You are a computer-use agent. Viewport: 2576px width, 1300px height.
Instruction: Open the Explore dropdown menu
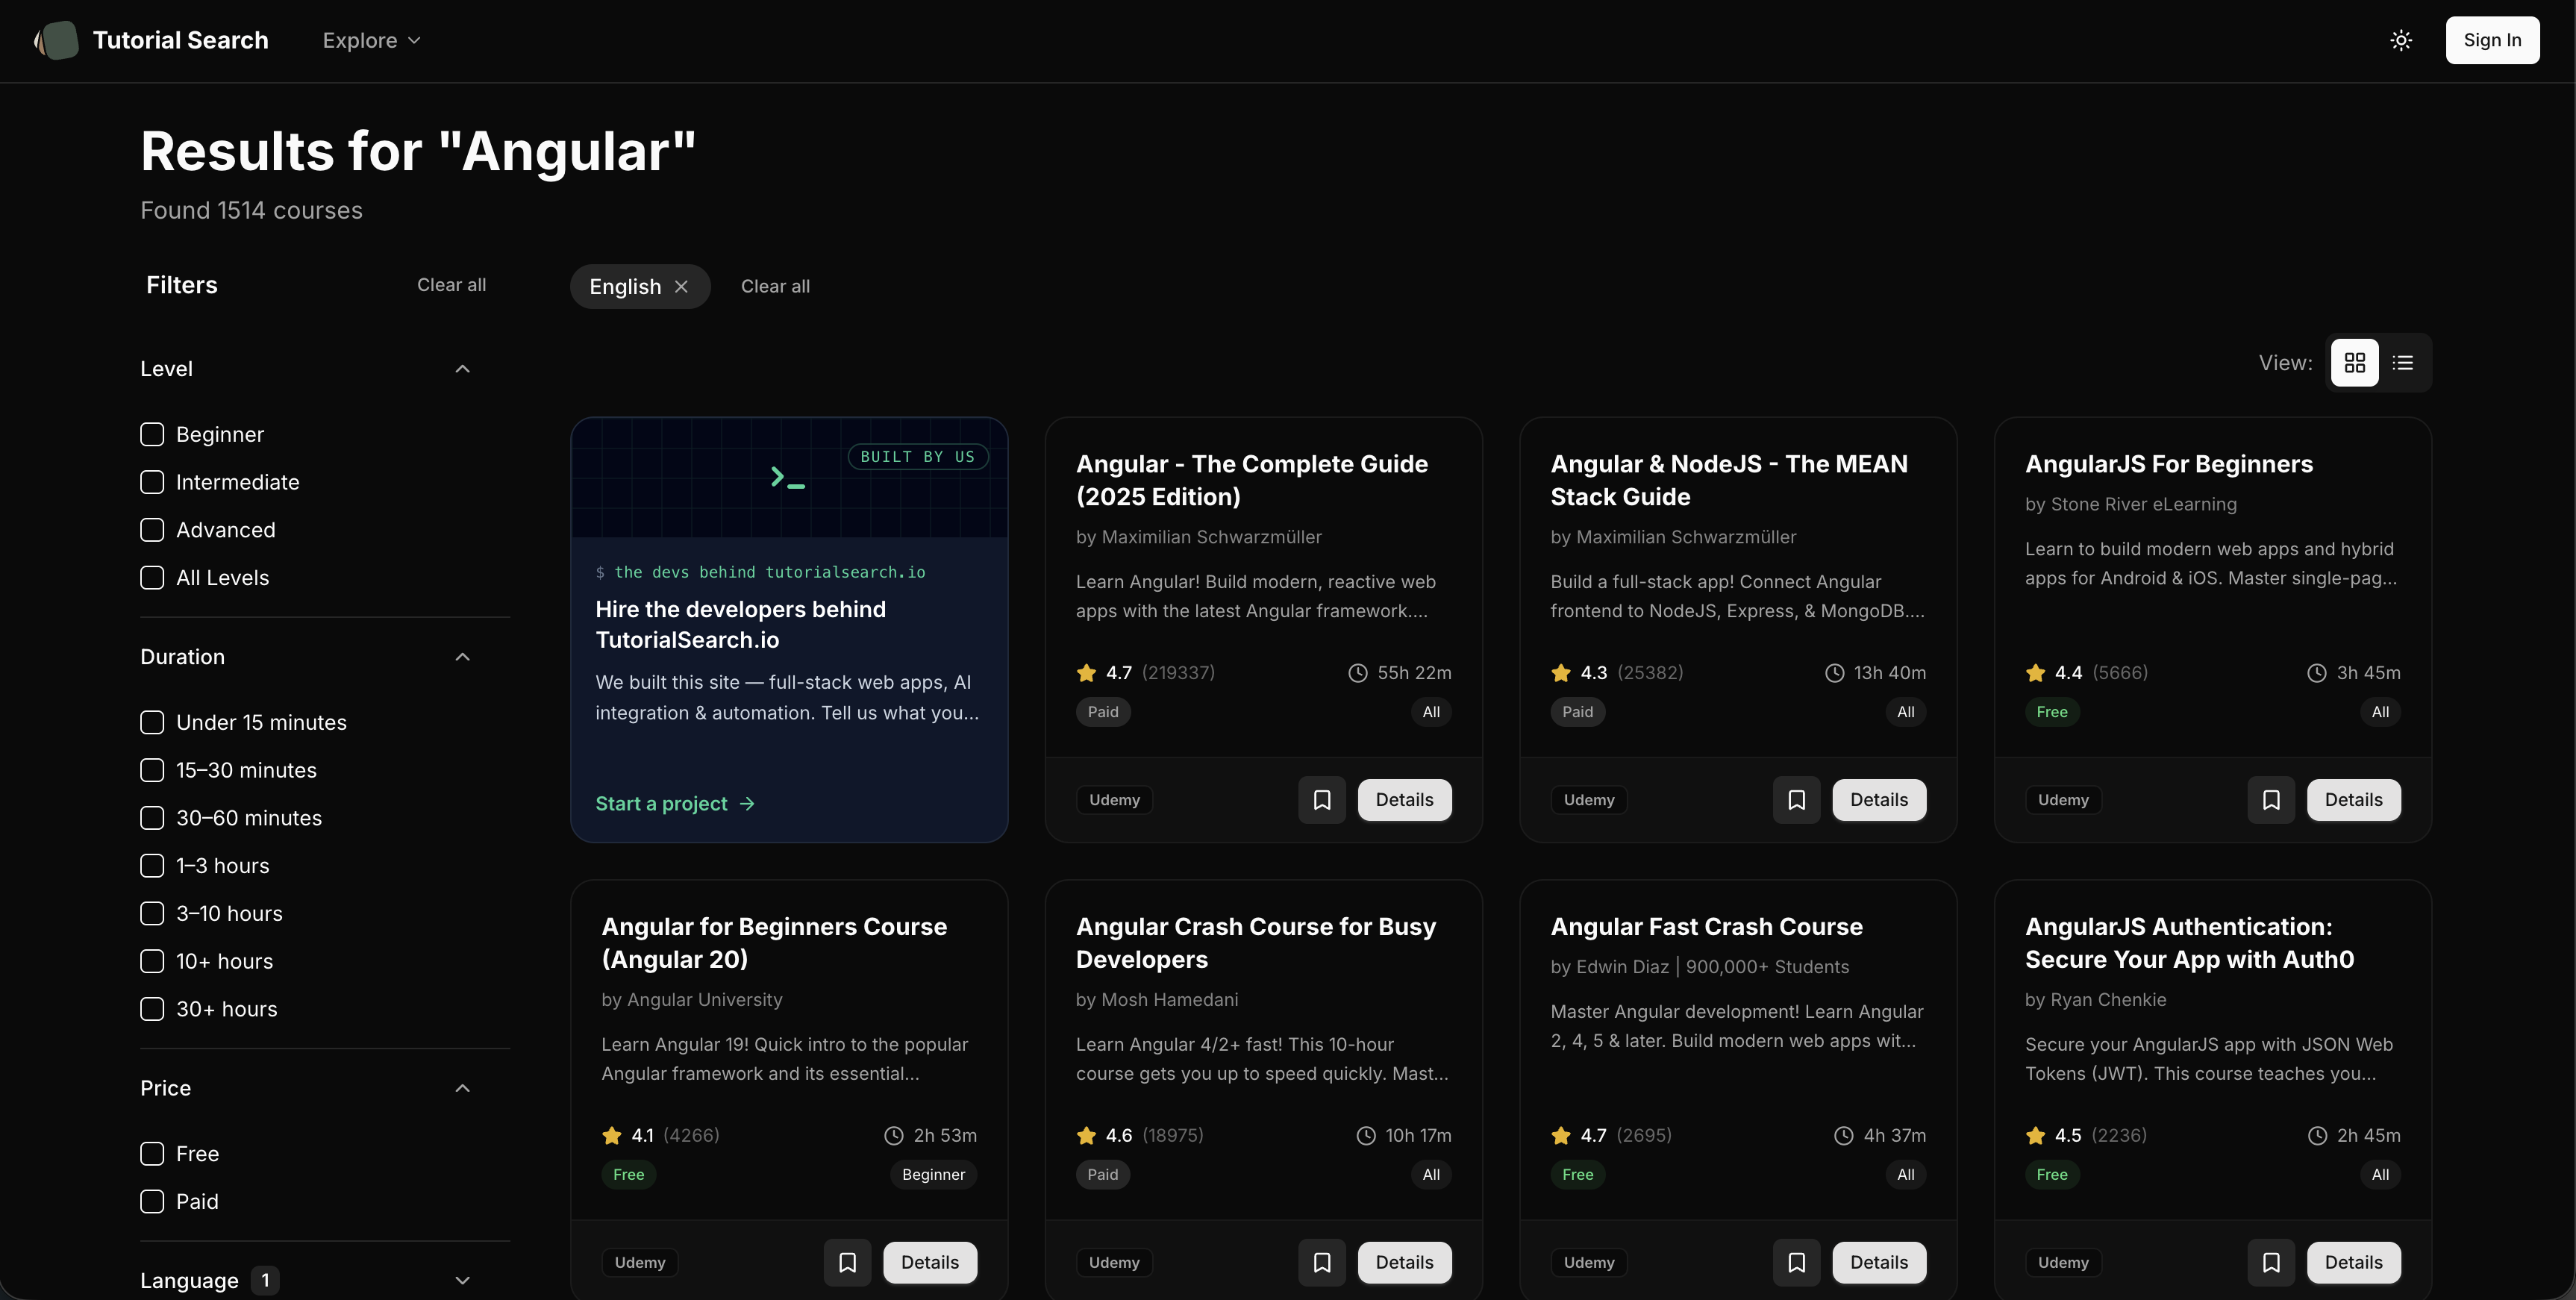[371, 40]
